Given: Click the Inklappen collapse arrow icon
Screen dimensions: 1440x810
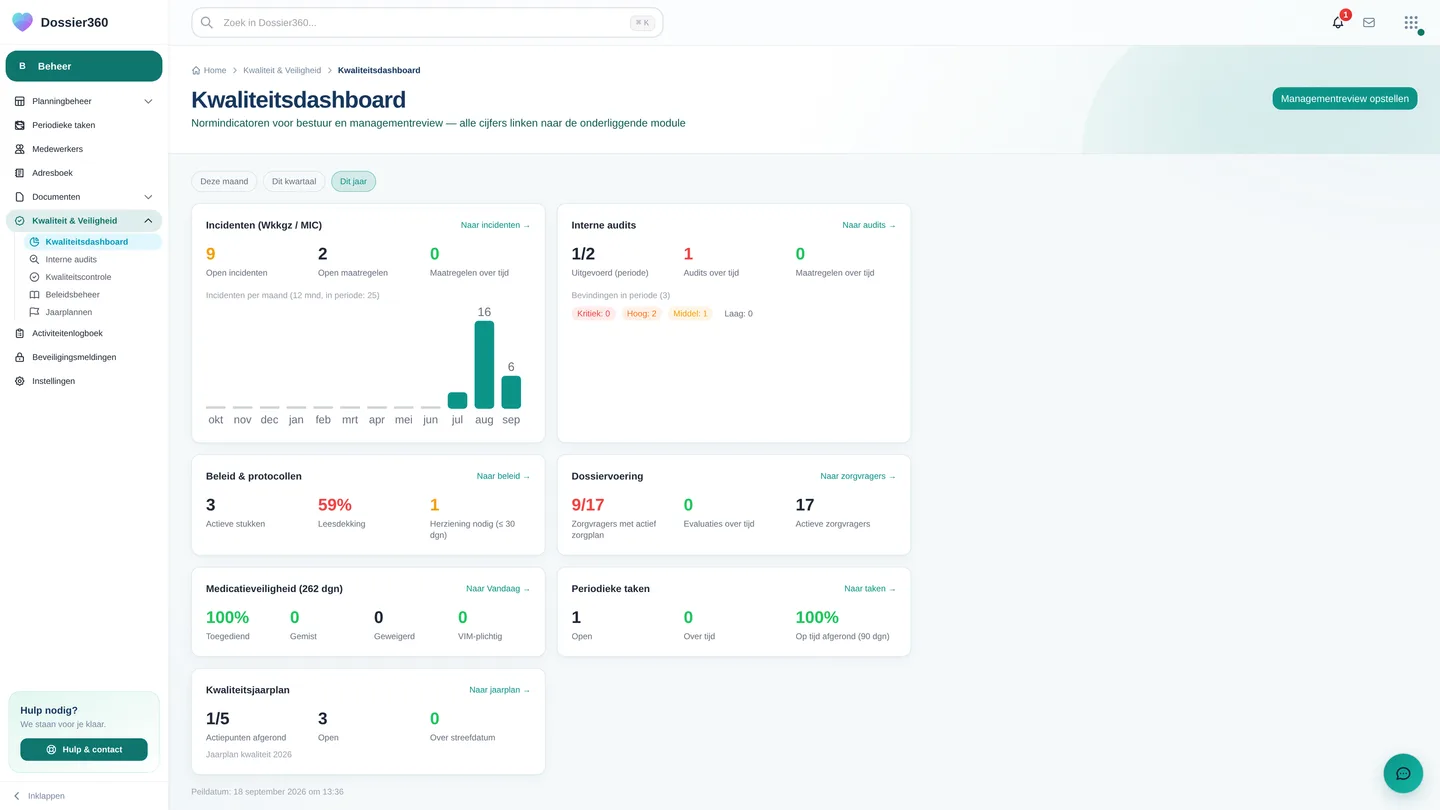Looking at the screenshot, I should (17, 796).
